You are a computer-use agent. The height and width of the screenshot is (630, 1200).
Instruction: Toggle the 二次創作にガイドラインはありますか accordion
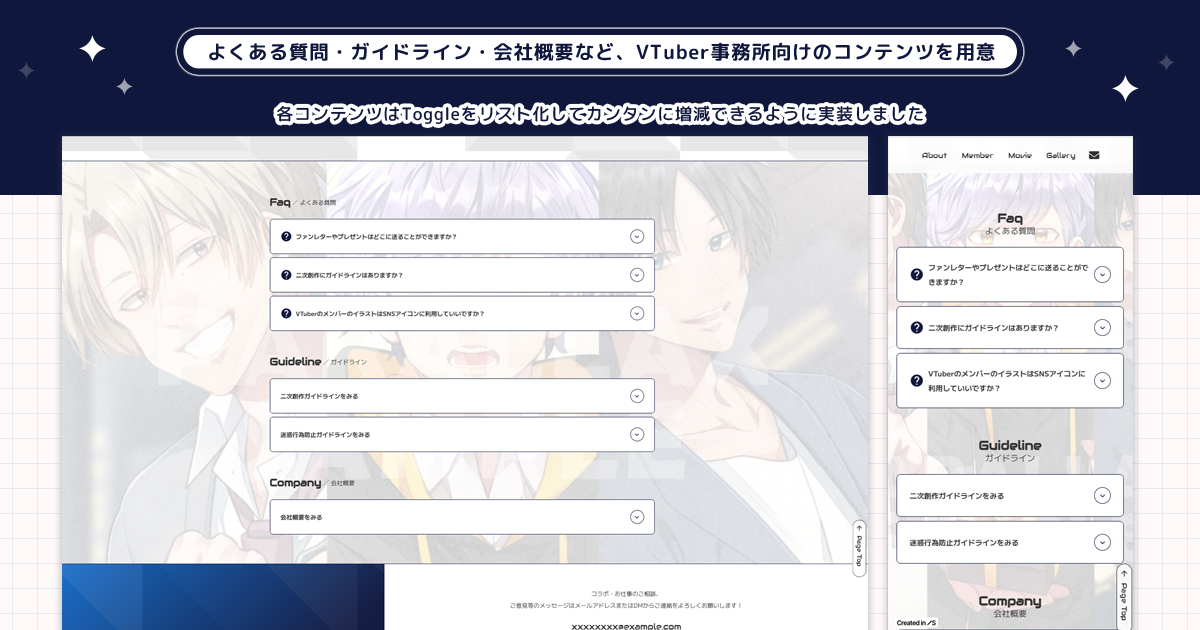click(x=637, y=275)
